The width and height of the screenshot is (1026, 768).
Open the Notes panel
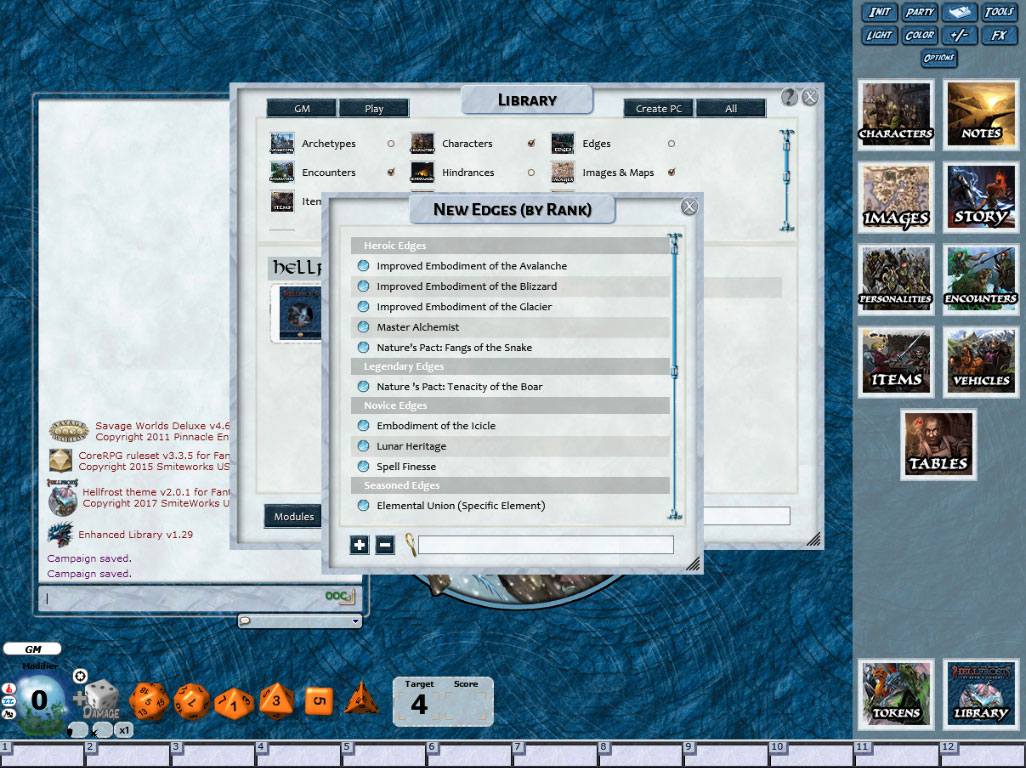(980, 113)
